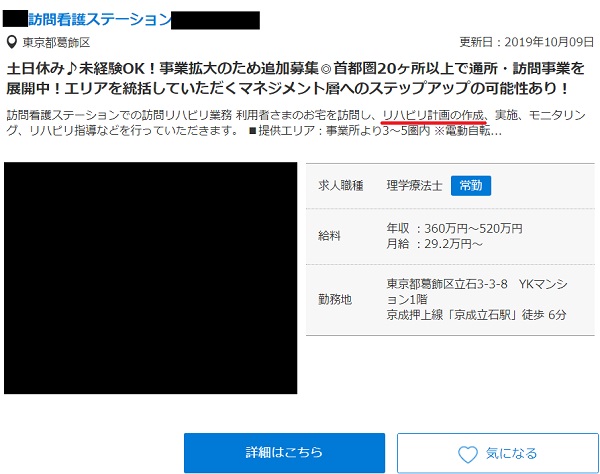
Task: Click the 年収 360万円〜520万円 salary line
Action: 455,228
